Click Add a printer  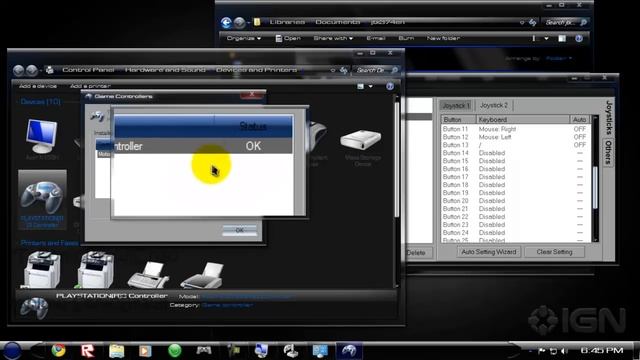pyautogui.click(x=90, y=86)
